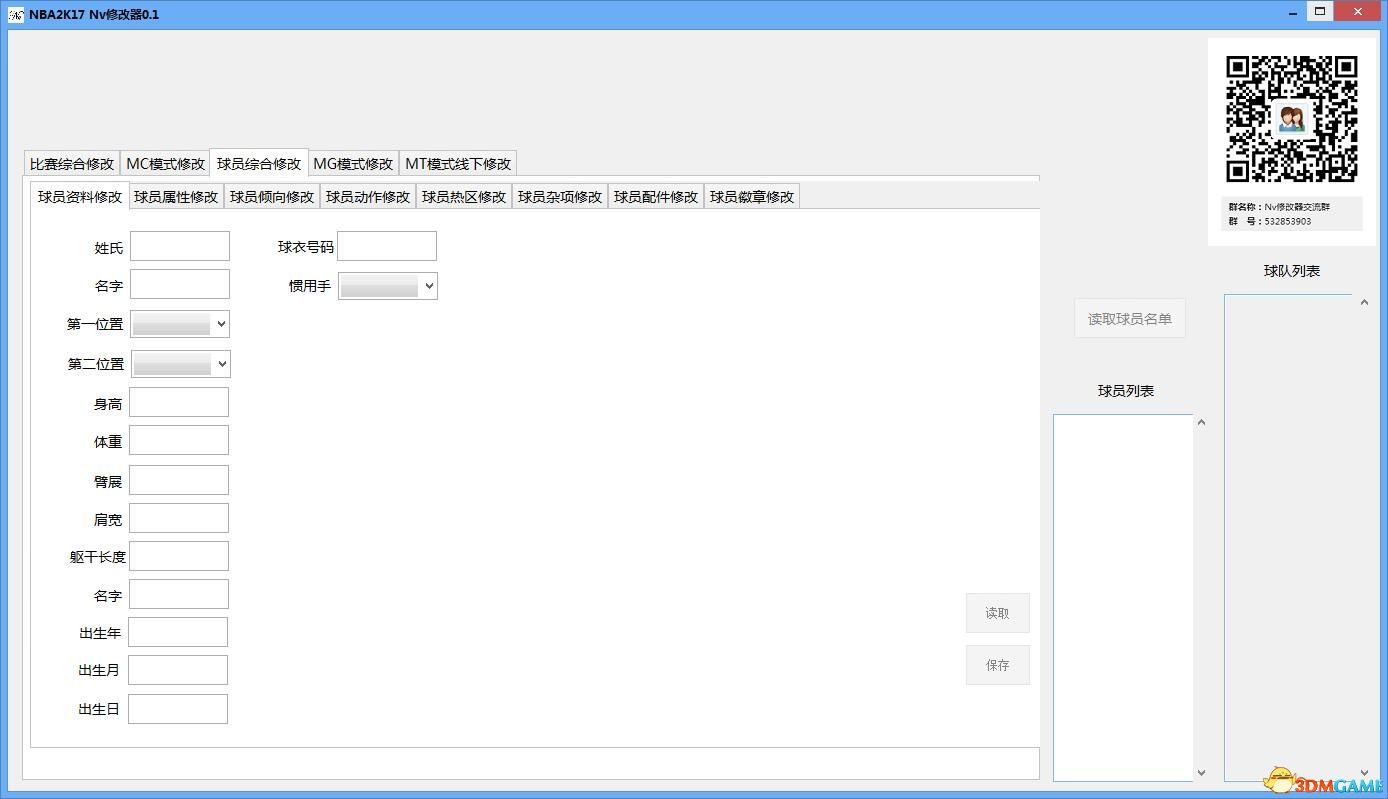Click the 球衣号码 input field
This screenshot has width=1388, height=799.
coord(387,246)
